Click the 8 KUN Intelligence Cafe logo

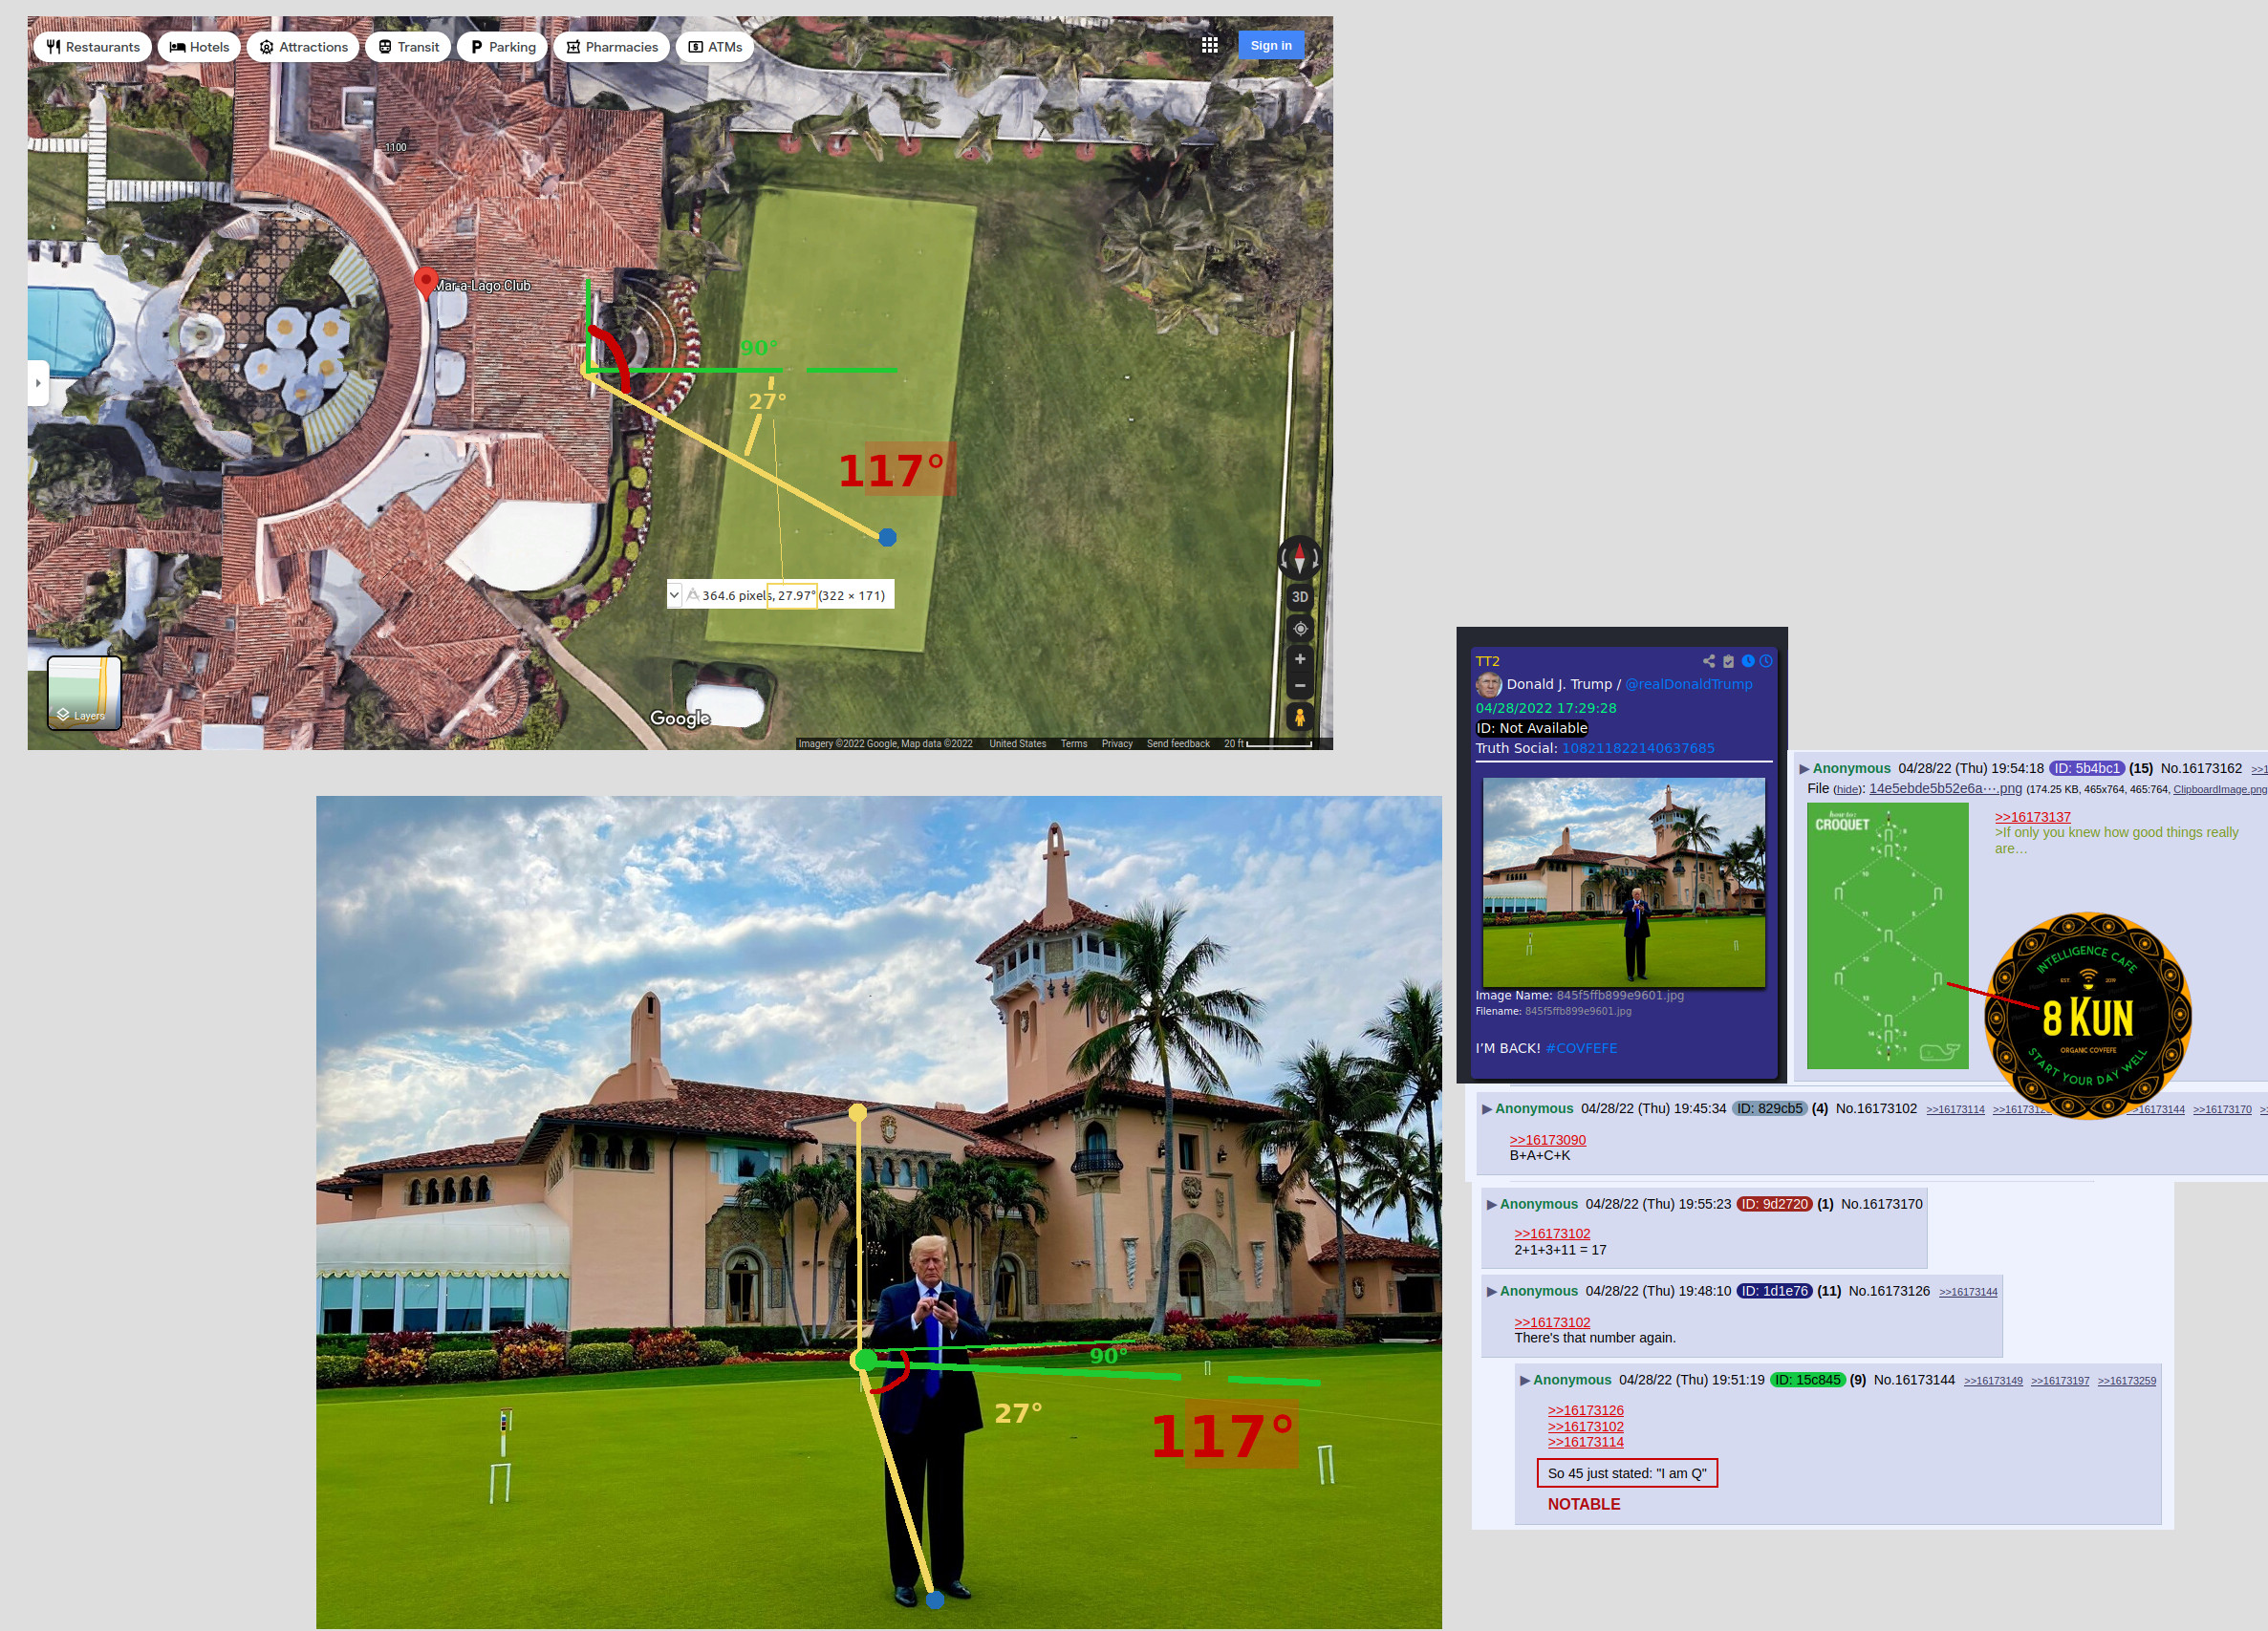tap(2088, 1015)
